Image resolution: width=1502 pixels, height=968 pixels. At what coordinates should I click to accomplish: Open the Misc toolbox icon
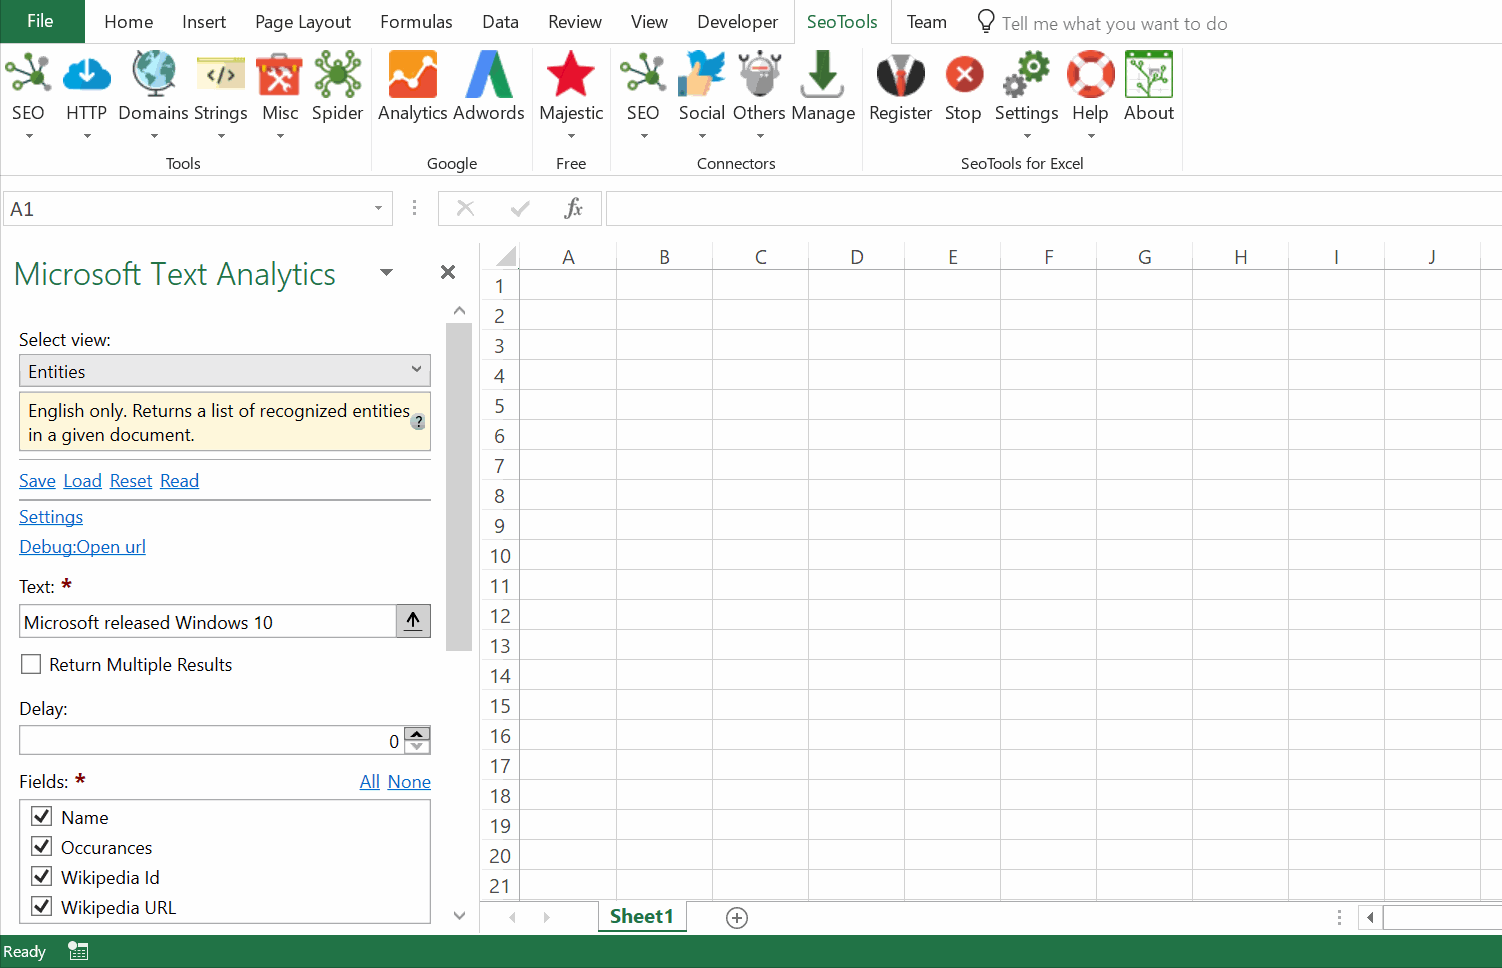point(280,74)
